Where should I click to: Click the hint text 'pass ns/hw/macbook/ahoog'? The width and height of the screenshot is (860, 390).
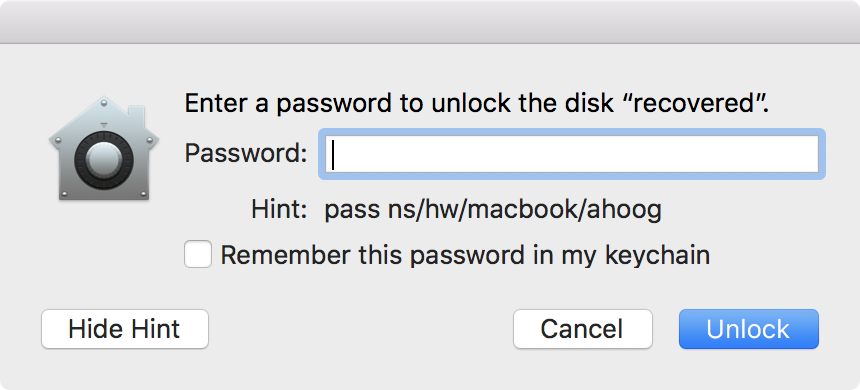pyautogui.click(x=493, y=210)
